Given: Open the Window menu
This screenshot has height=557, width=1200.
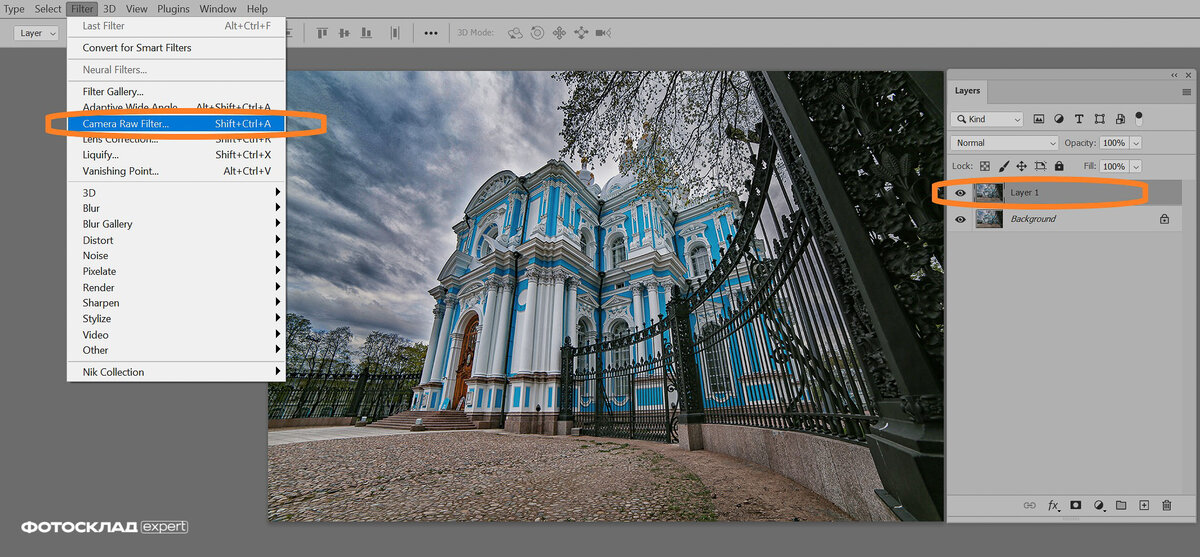Looking at the screenshot, I should (x=218, y=9).
